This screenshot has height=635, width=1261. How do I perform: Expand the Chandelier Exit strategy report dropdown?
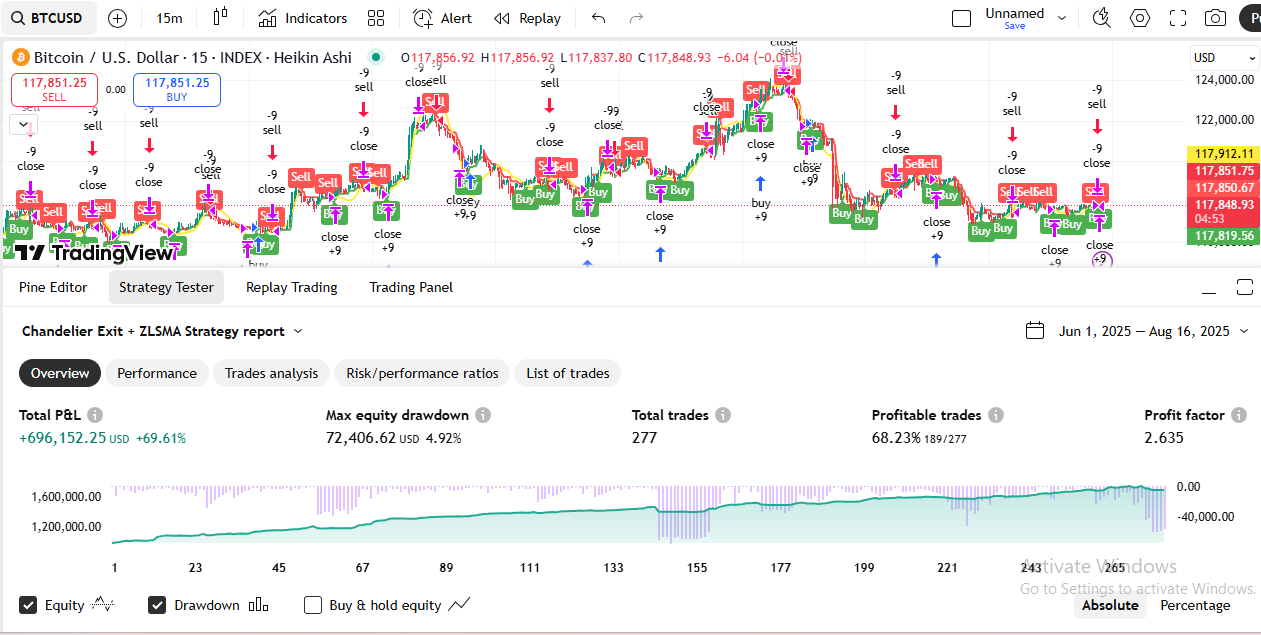click(163, 331)
